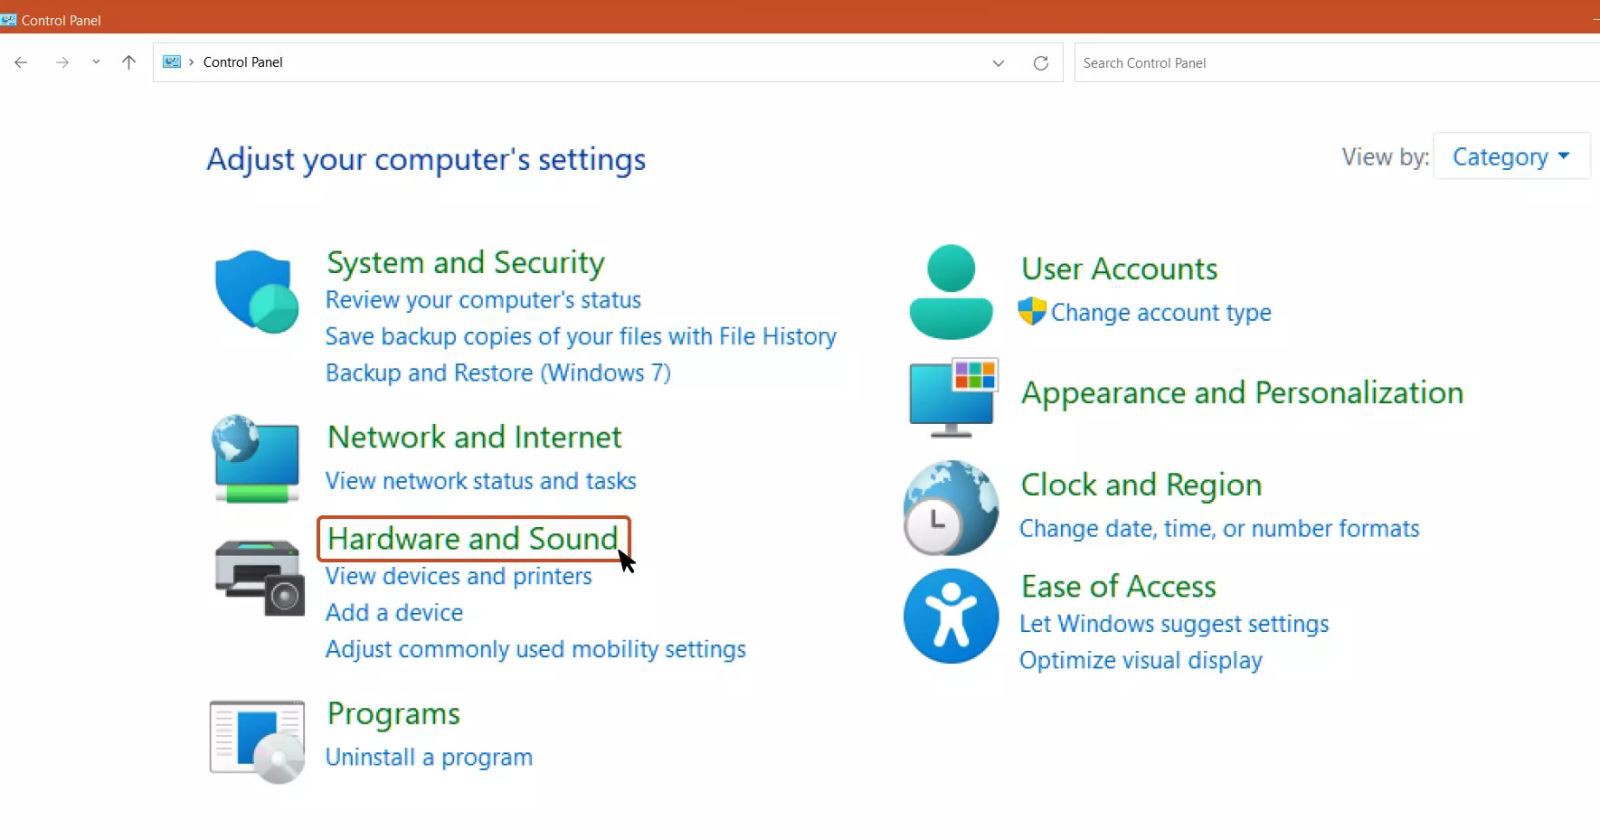Expand the breadcrumb arrow before Control Panel
The width and height of the screenshot is (1600, 839).
coord(191,62)
